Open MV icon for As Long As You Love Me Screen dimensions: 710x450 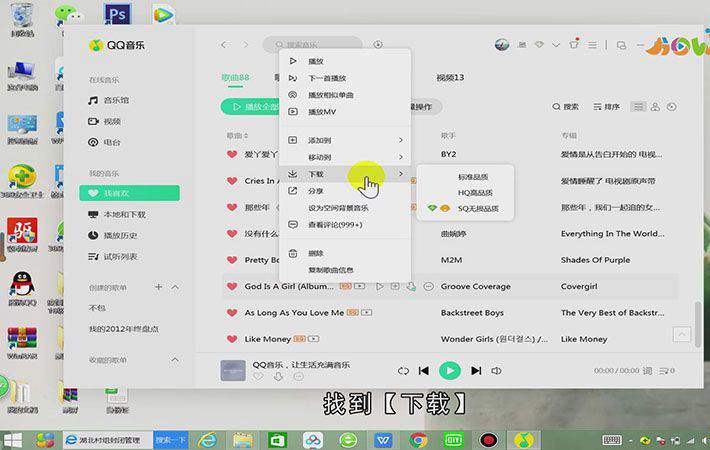point(366,312)
